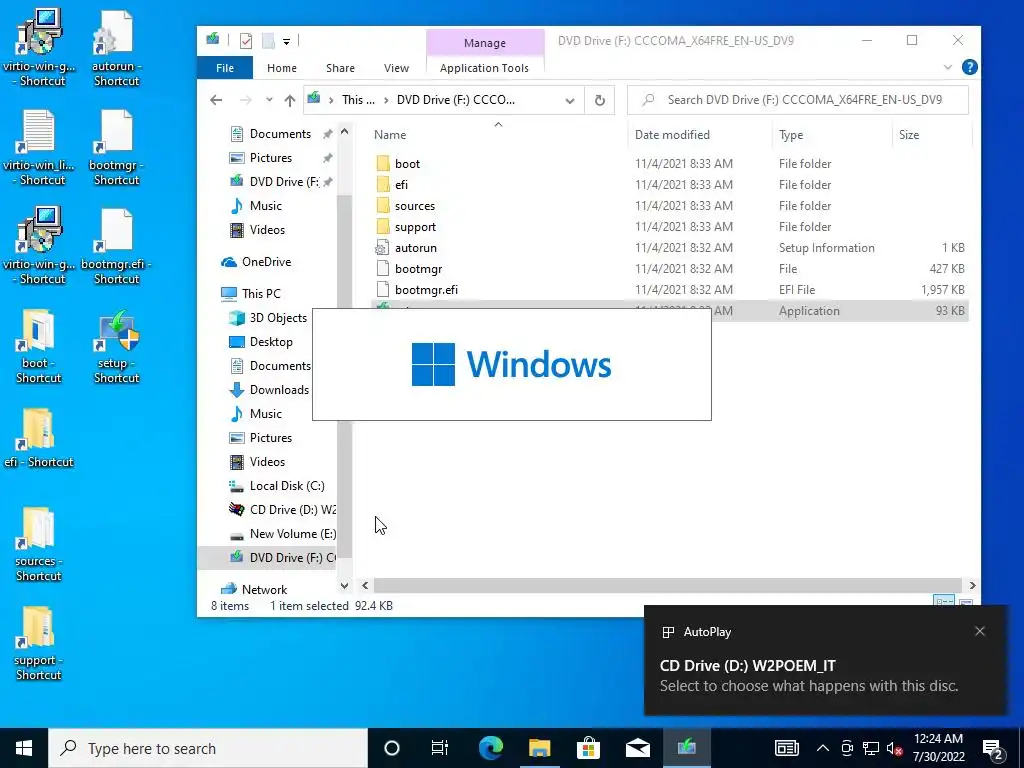1024x768 pixels.
Task: Open the File menu in Explorer
Action: click(x=225, y=68)
